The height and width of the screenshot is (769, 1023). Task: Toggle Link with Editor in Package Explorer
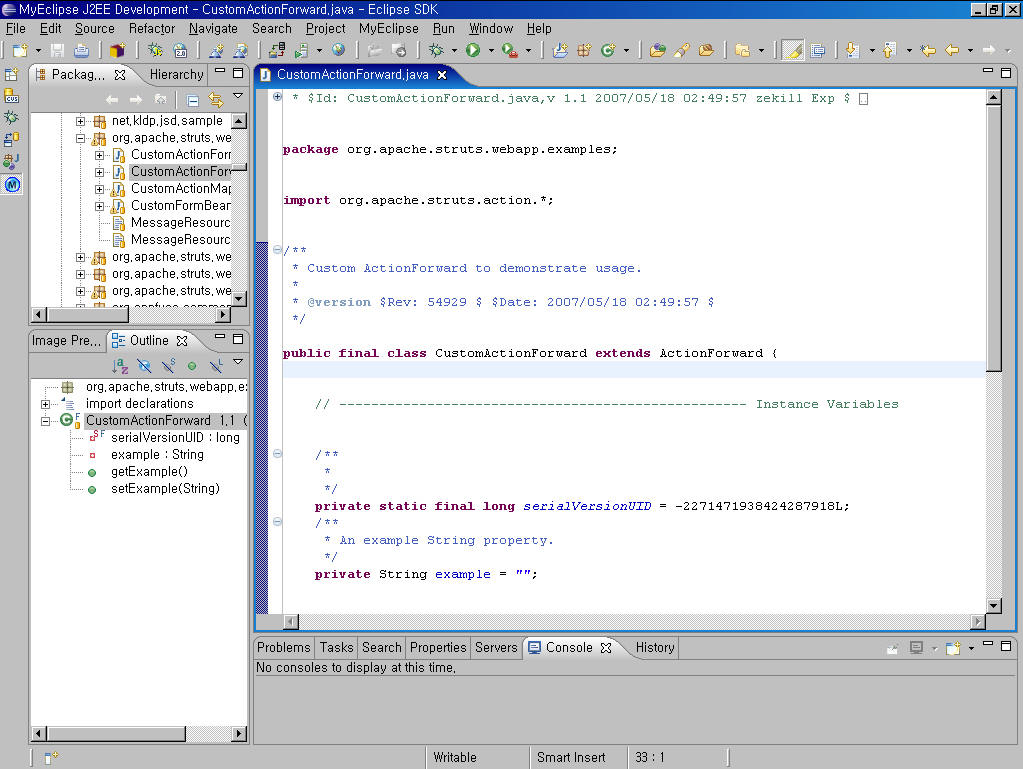215,100
